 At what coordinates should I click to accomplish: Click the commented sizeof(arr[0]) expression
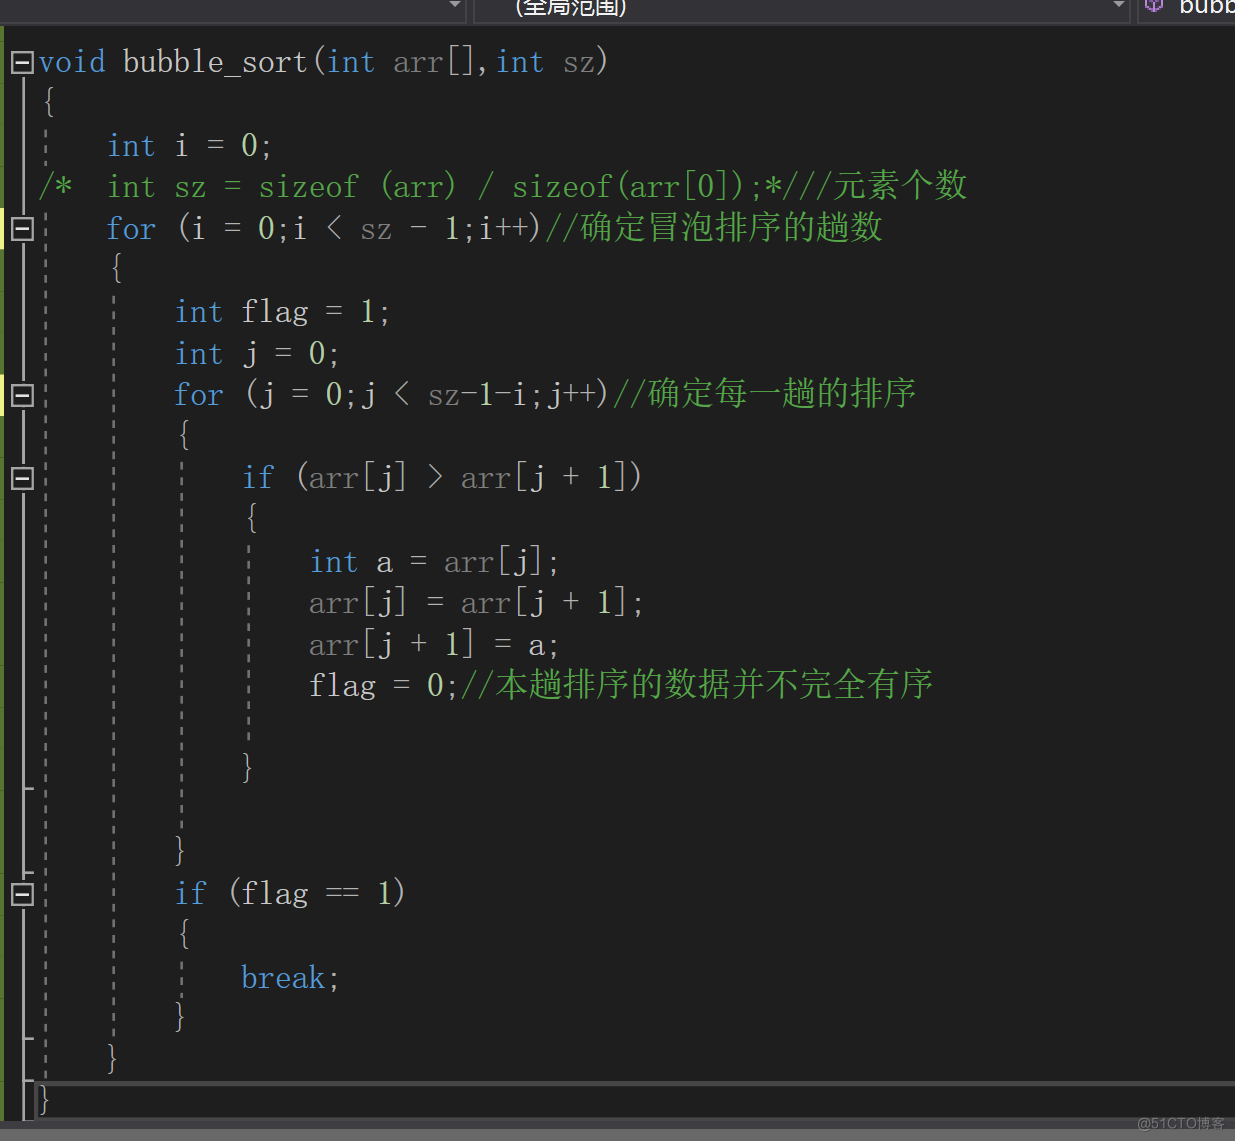click(x=628, y=187)
